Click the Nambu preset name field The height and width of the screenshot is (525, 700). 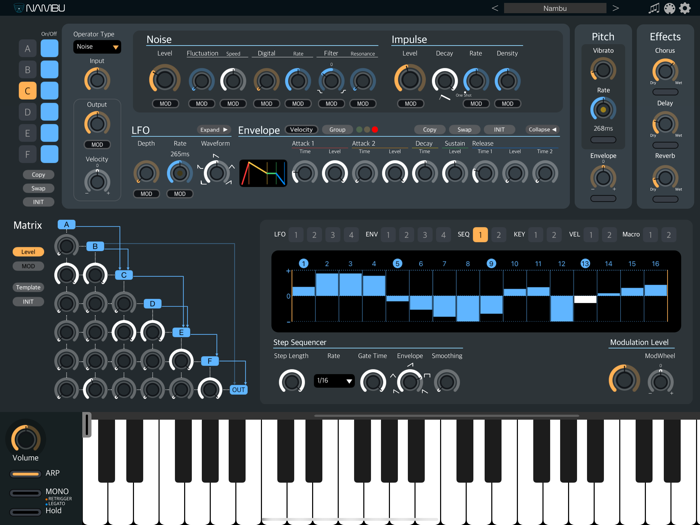pyautogui.click(x=555, y=8)
